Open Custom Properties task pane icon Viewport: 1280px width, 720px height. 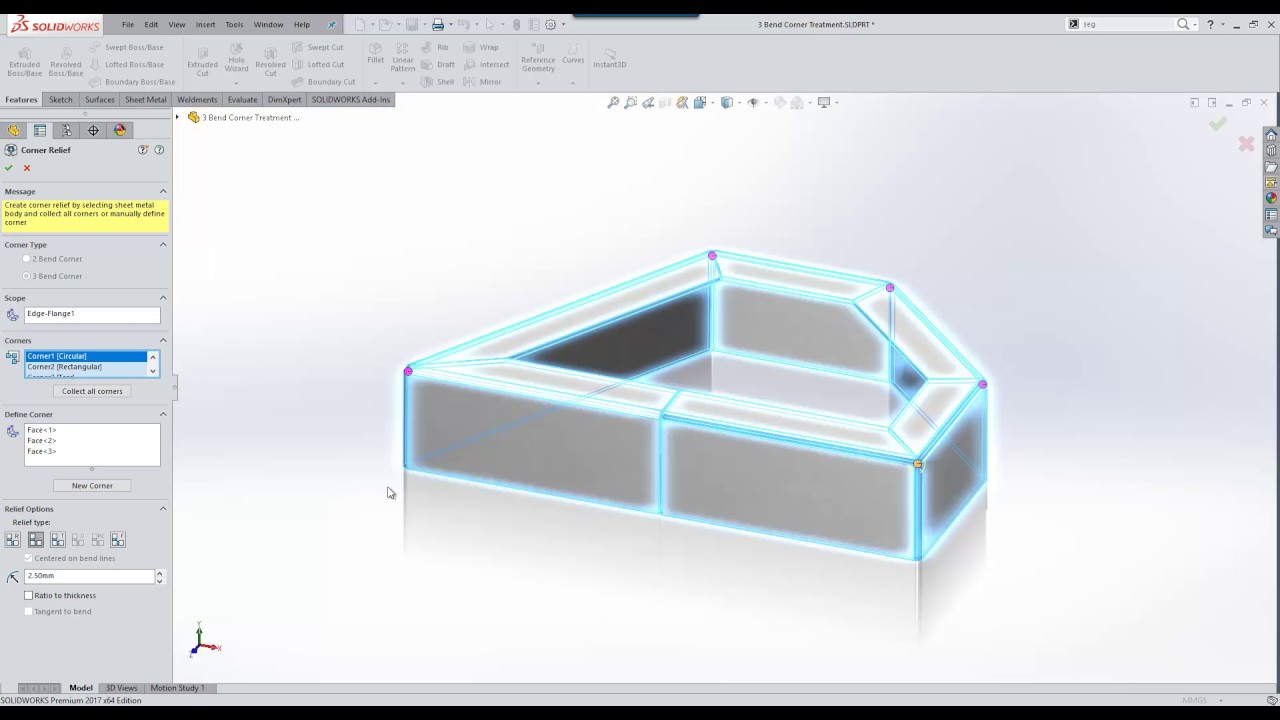(1271, 214)
